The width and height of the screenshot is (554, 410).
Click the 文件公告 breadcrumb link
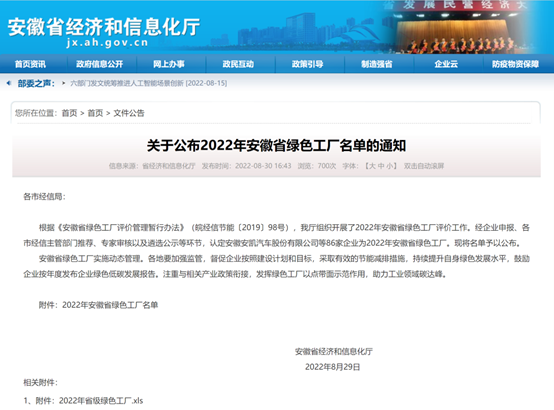129,113
